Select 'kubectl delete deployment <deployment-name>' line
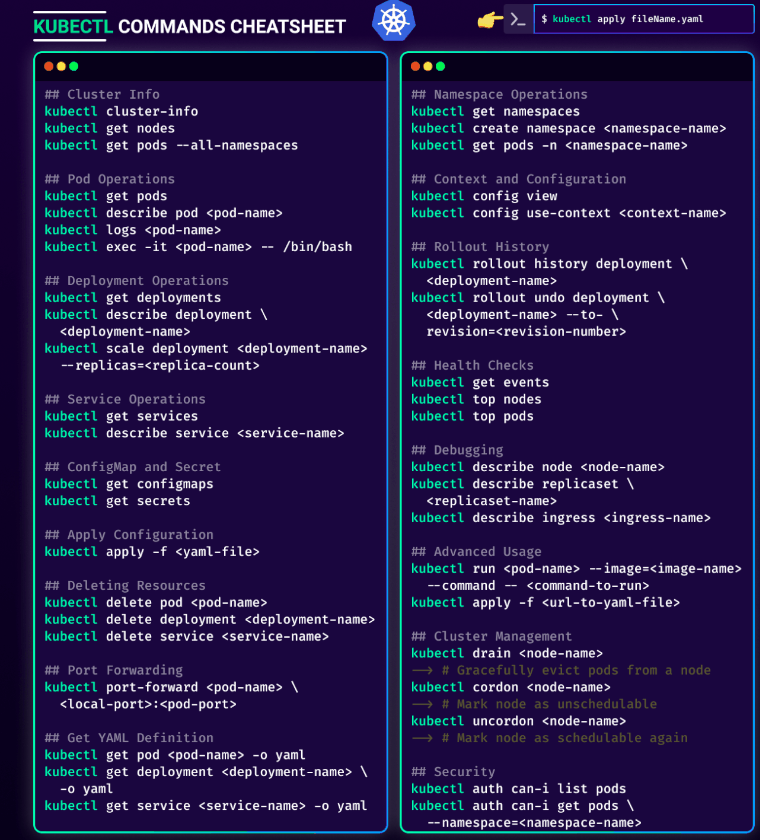Screen dimensions: 760x840 (209, 620)
